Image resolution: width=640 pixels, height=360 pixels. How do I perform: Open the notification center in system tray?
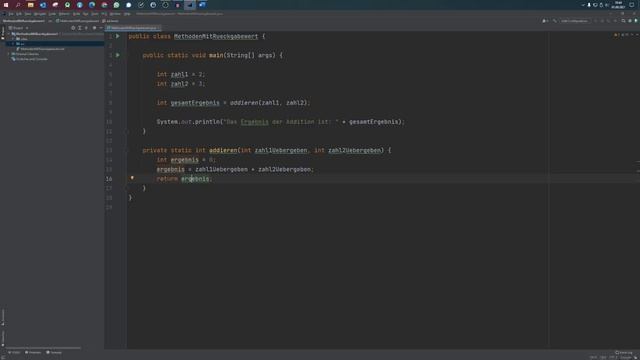coord(632,5)
